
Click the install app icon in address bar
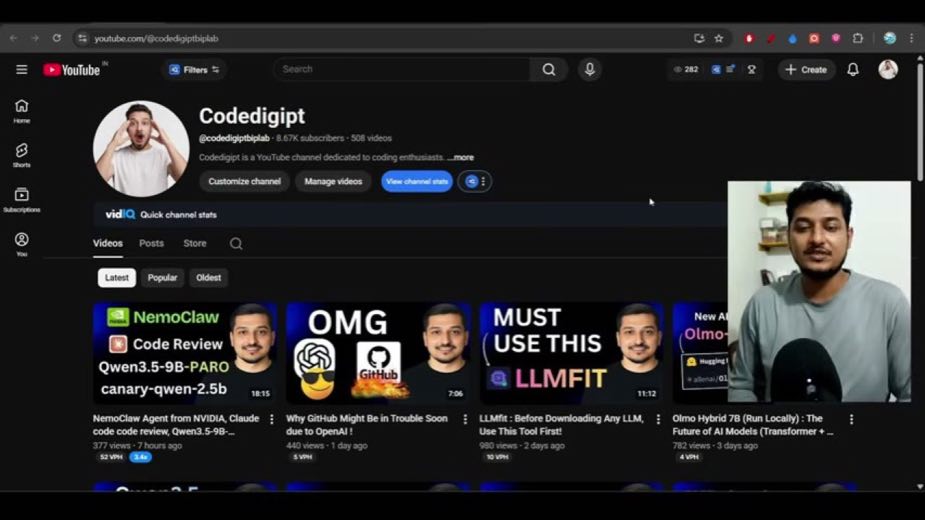pyautogui.click(x=699, y=38)
